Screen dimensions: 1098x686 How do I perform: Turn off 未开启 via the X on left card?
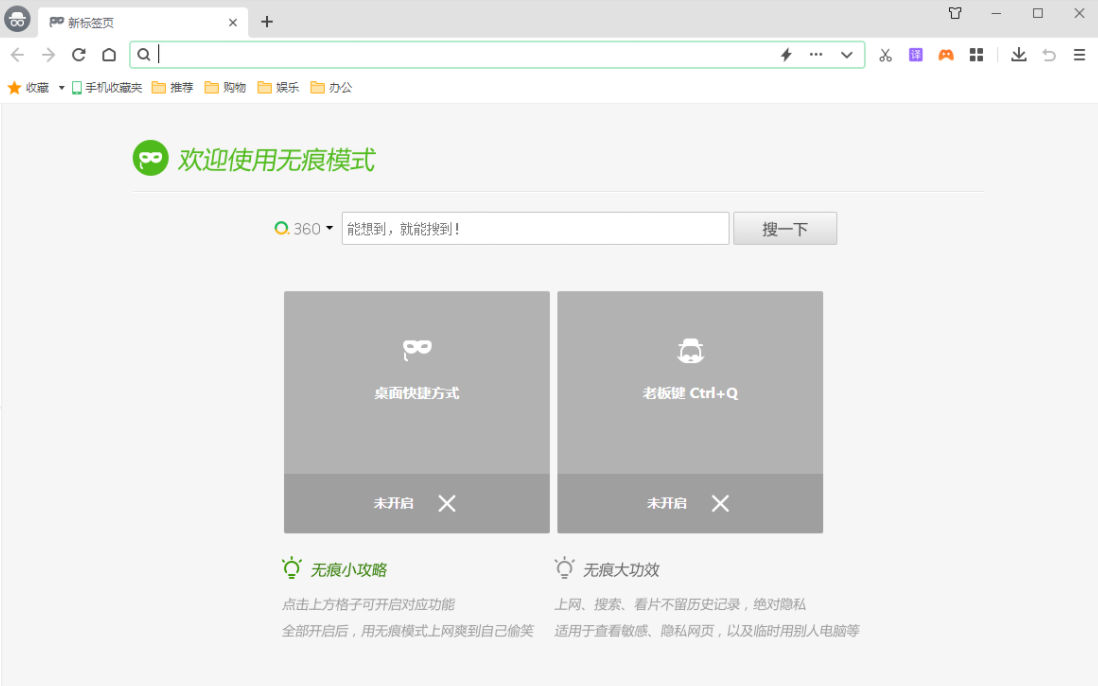(x=446, y=503)
